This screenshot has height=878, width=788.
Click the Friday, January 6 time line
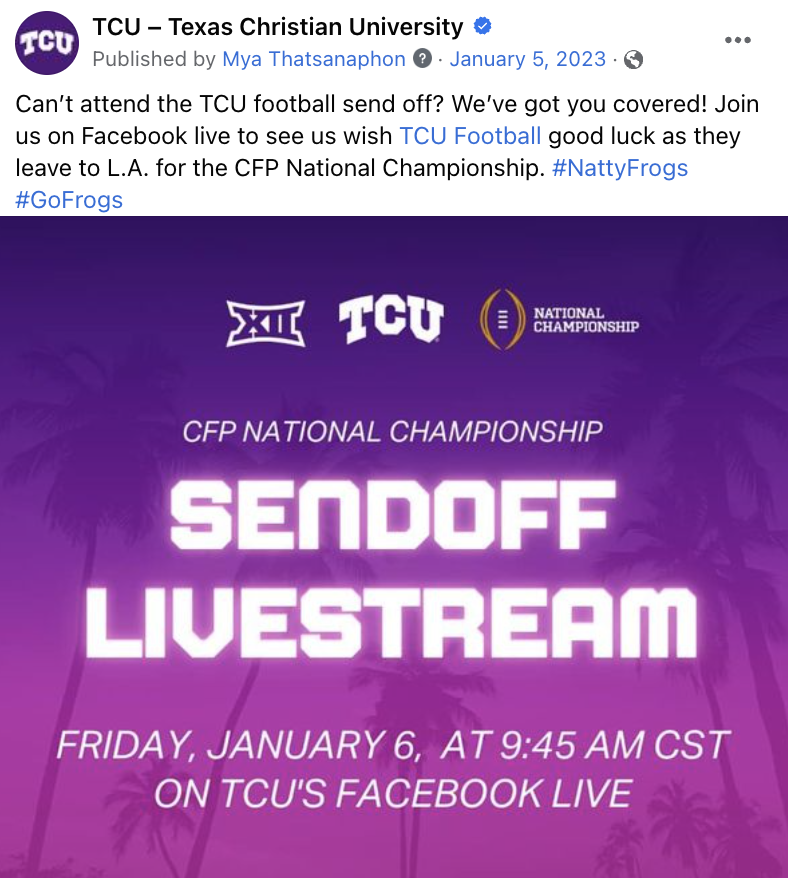click(392, 746)
